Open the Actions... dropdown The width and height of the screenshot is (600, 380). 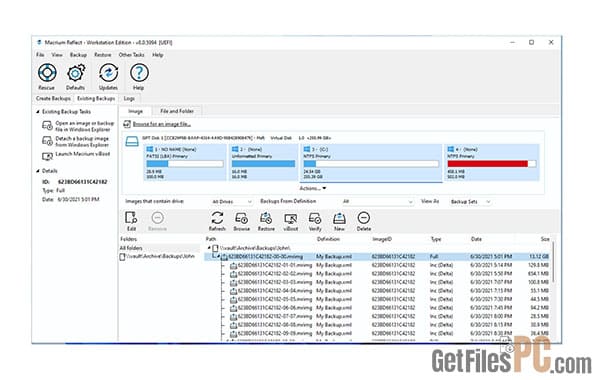[313, 188]
